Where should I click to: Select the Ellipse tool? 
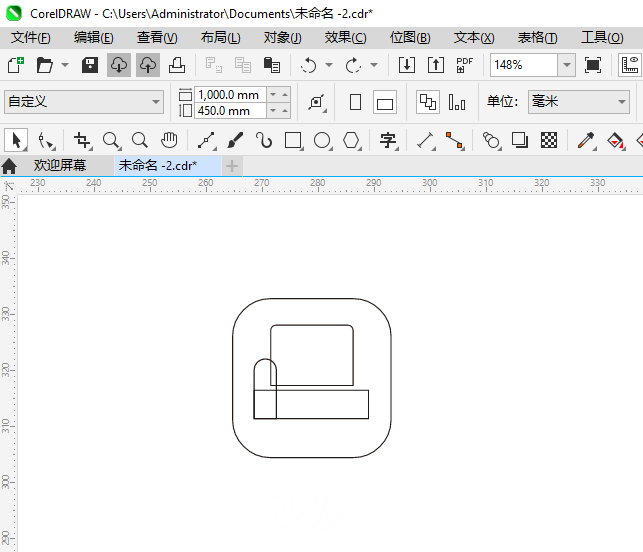(322, 140)
